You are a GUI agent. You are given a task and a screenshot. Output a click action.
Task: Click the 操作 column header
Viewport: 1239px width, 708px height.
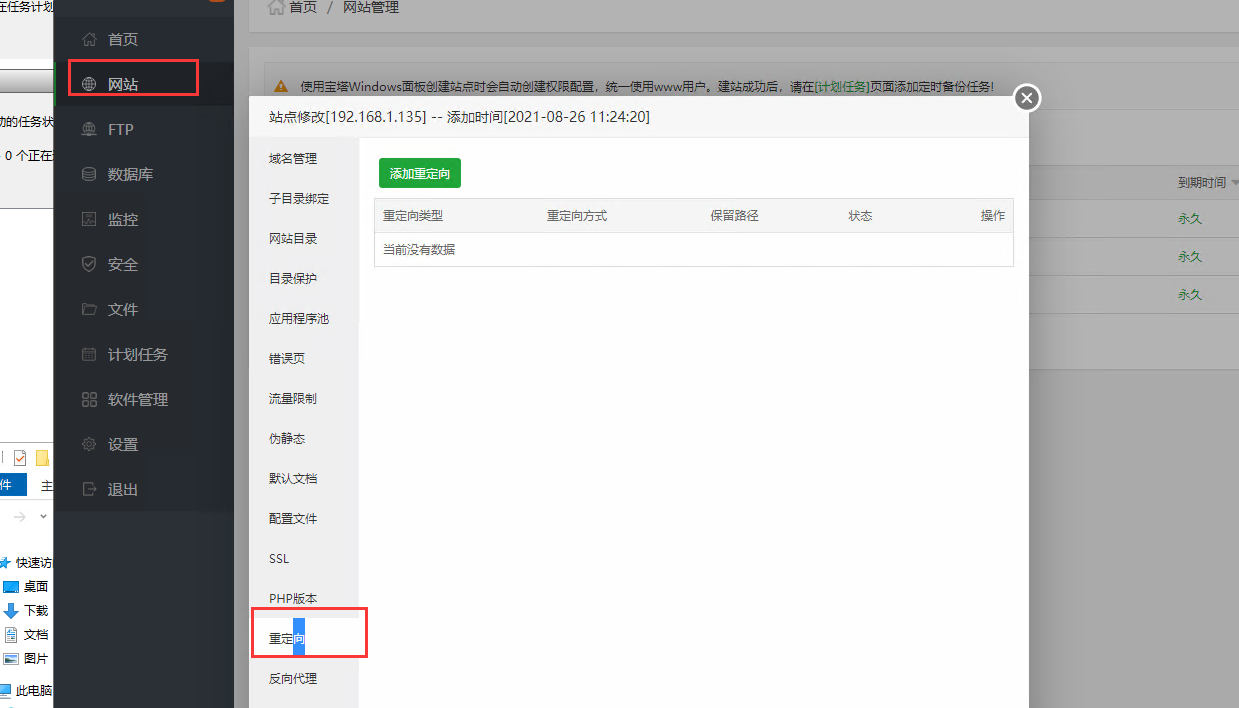pos(993,216)
